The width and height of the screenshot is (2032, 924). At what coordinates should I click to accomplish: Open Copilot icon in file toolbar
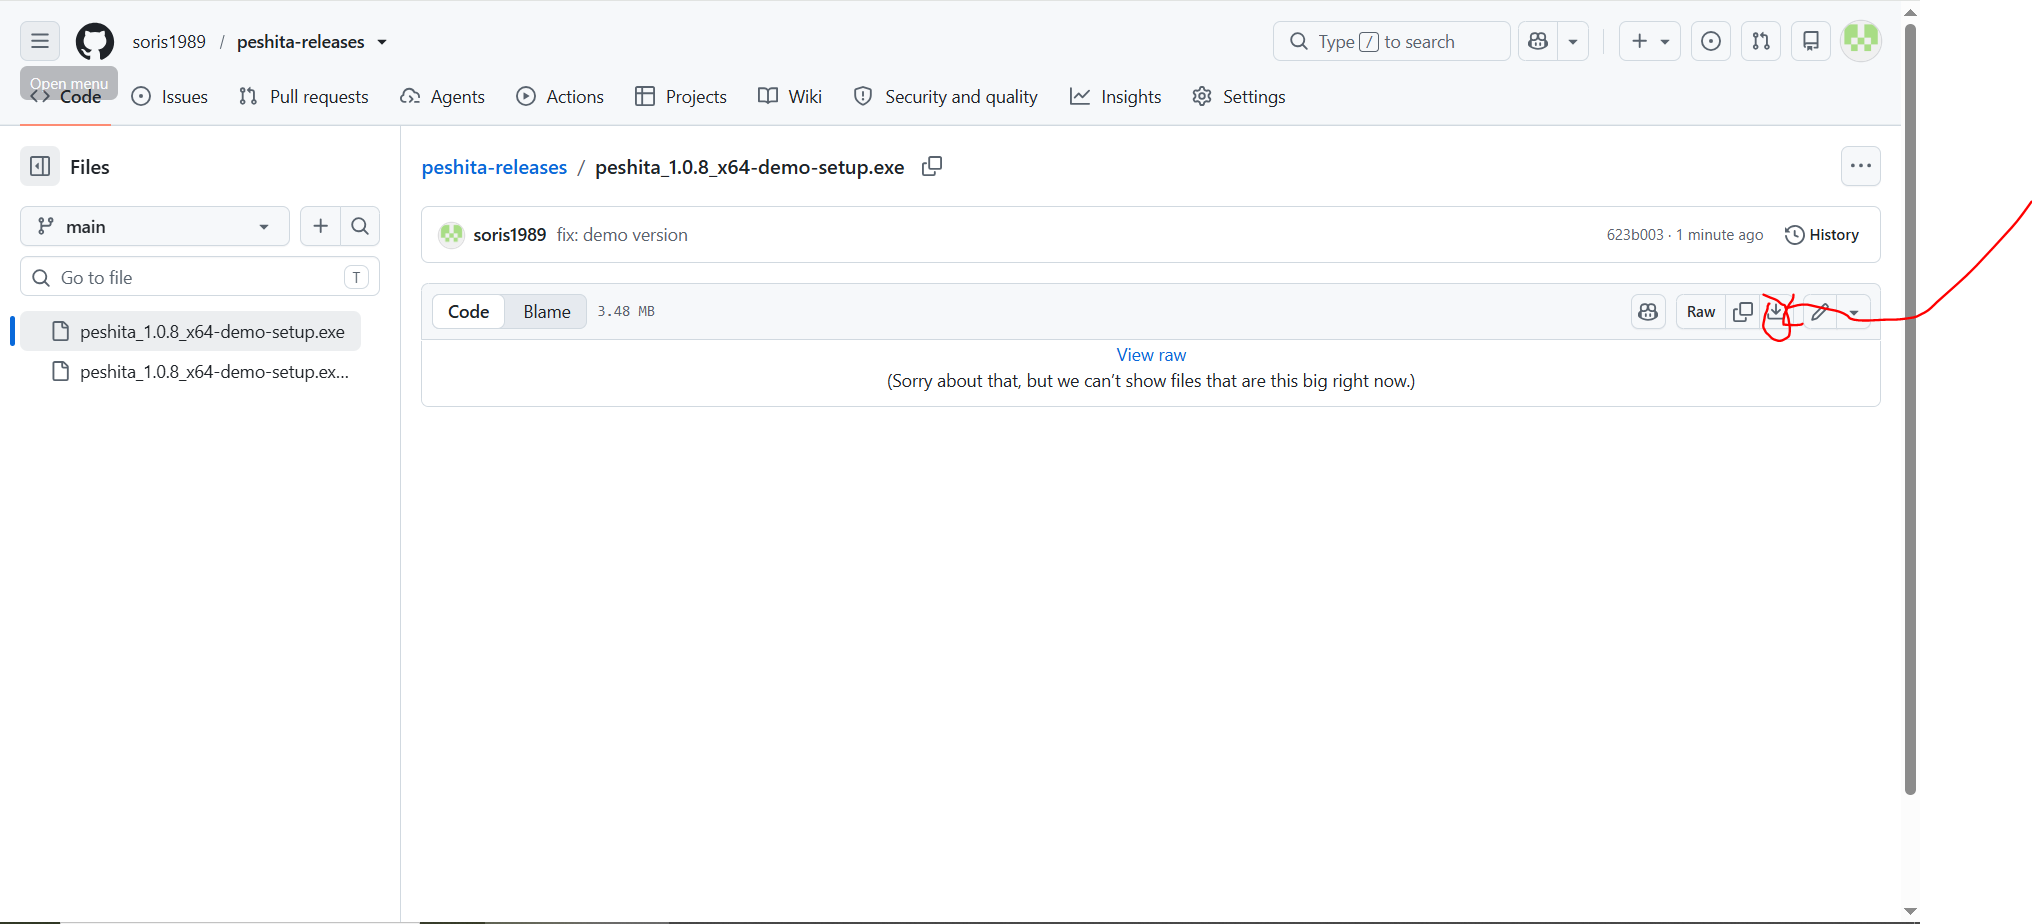[1648, 312]
